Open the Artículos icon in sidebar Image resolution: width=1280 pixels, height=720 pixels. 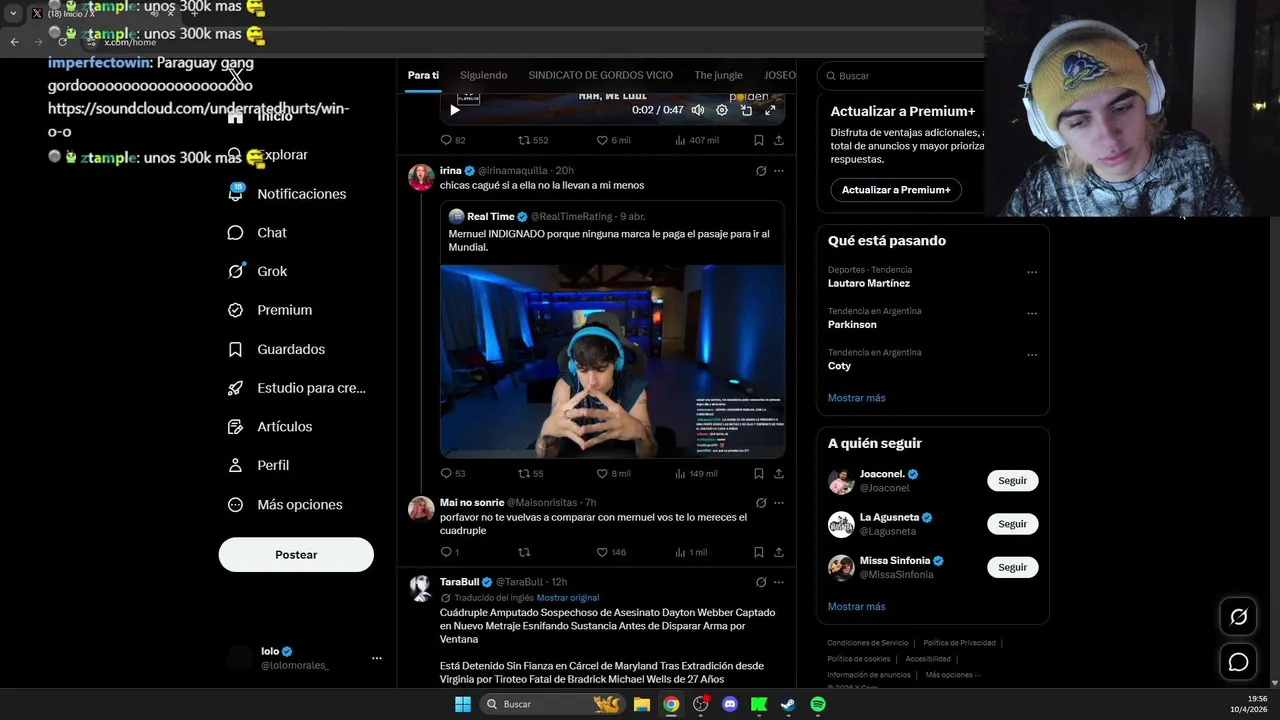(x=236, y=426)
